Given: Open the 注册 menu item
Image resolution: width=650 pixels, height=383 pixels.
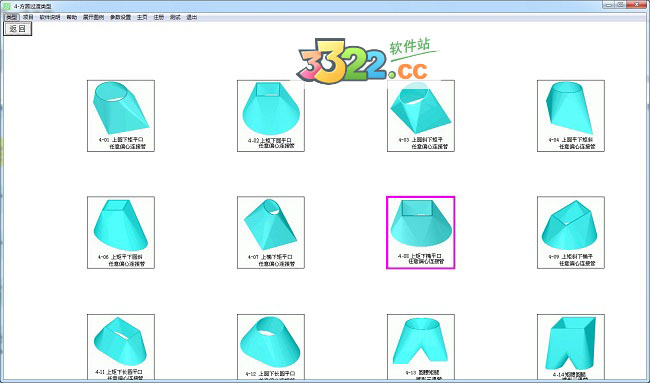Looking at the screenshot, I should pyautogui.click(x=159, y=17).
